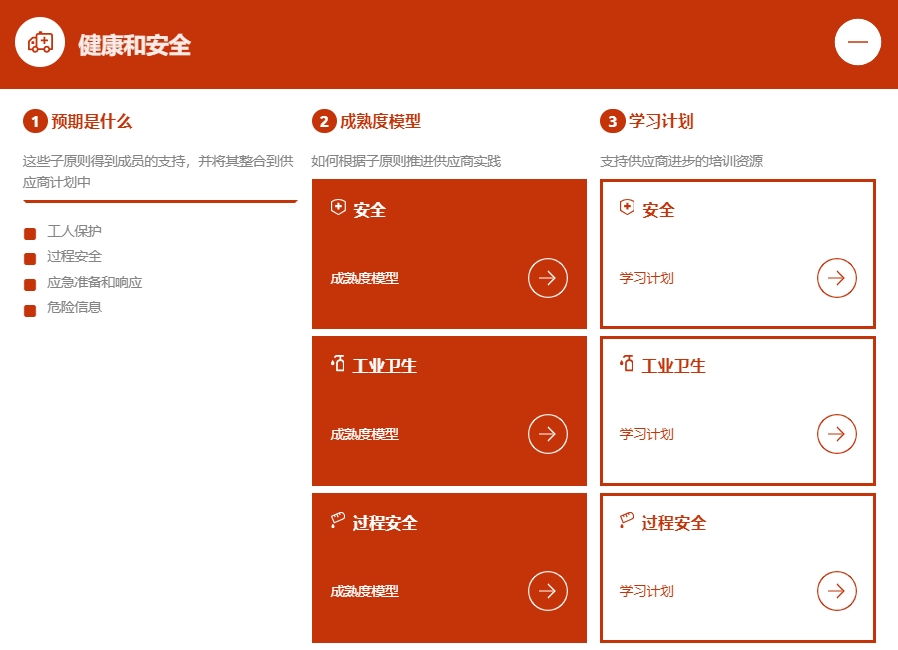This screenshot has height=650, width=898.
Task: Click arrow icon on 安全 成熟度模型 card
Action: coord(547,278)
